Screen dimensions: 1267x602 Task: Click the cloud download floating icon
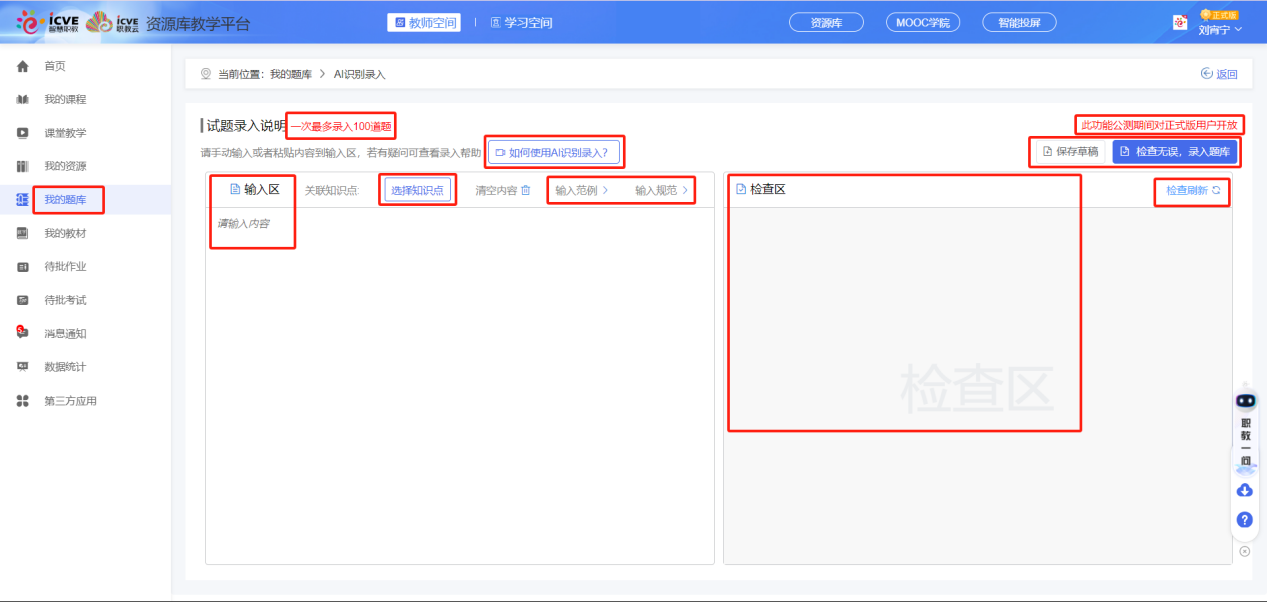click(x=1244, y=490)
